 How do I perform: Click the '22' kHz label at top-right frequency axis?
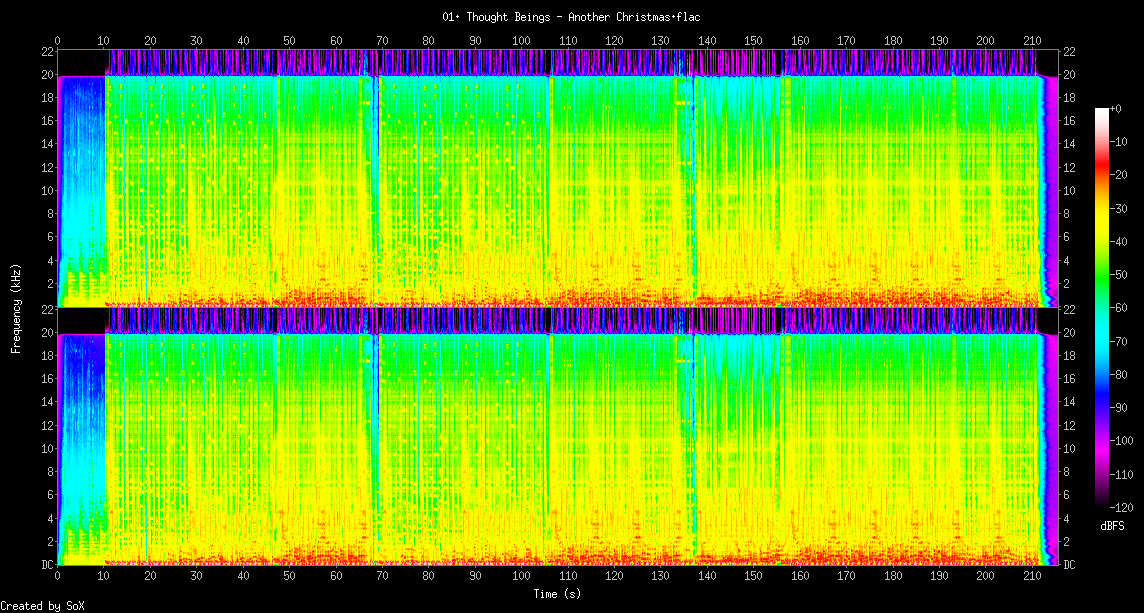pyautogui.click(x=1069, y=51)
